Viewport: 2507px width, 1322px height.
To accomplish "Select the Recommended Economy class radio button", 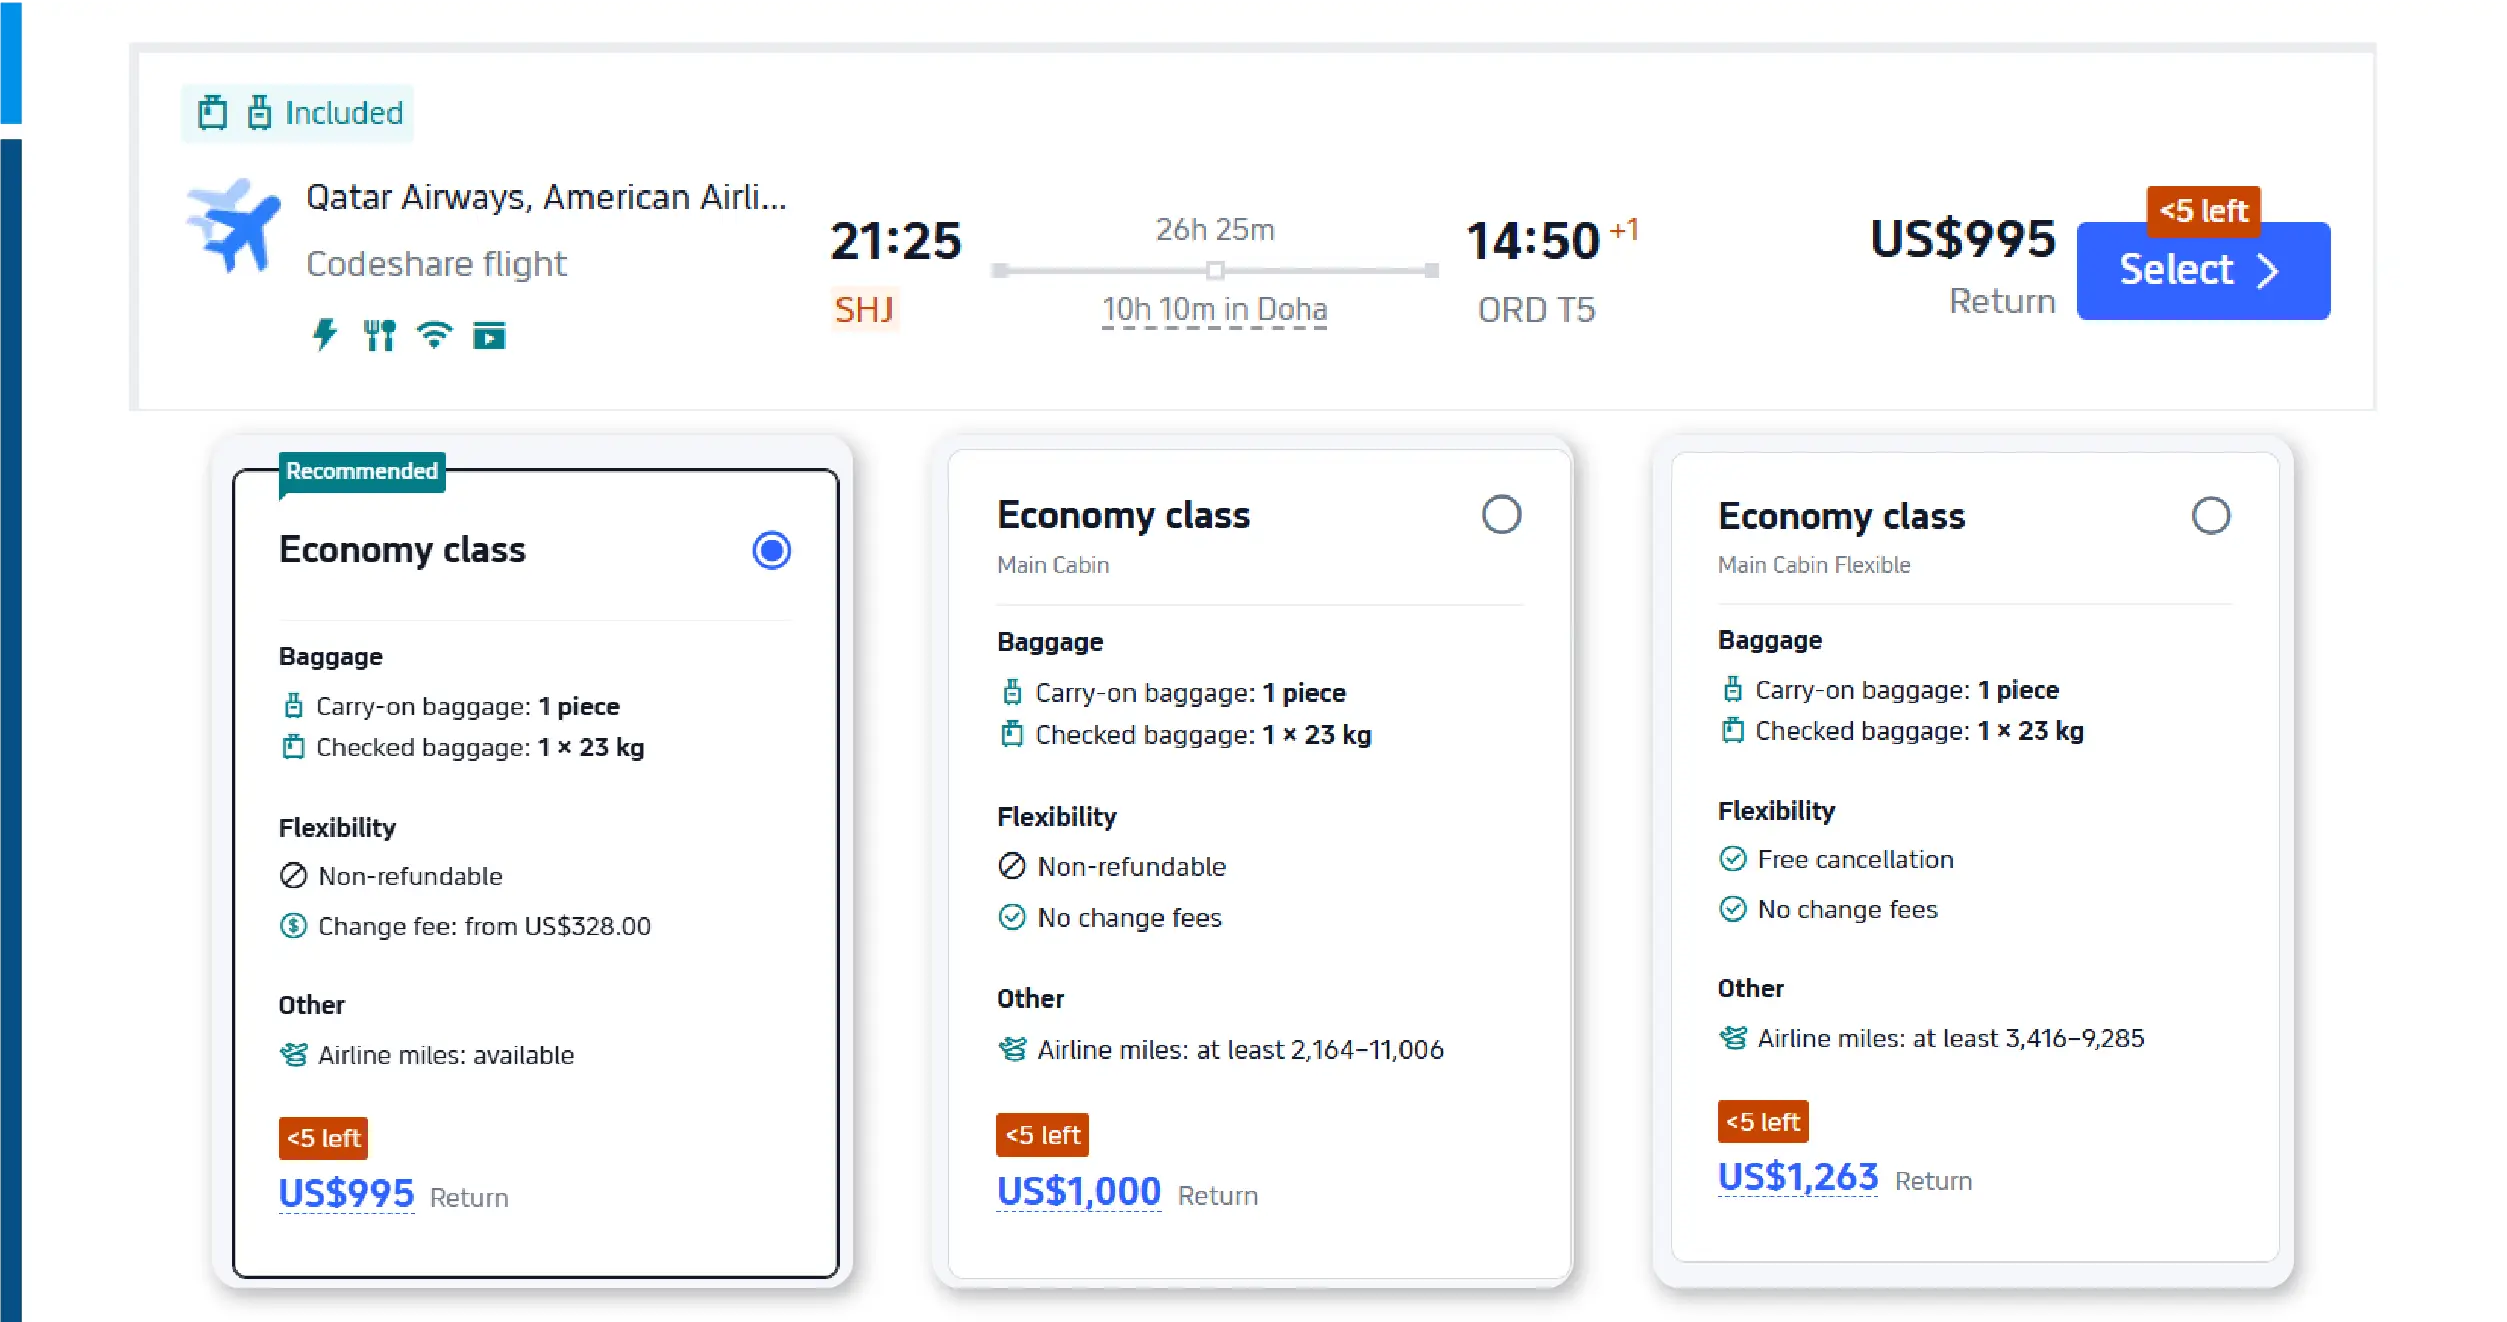I will pyautogui.click(x=771, y=550).
